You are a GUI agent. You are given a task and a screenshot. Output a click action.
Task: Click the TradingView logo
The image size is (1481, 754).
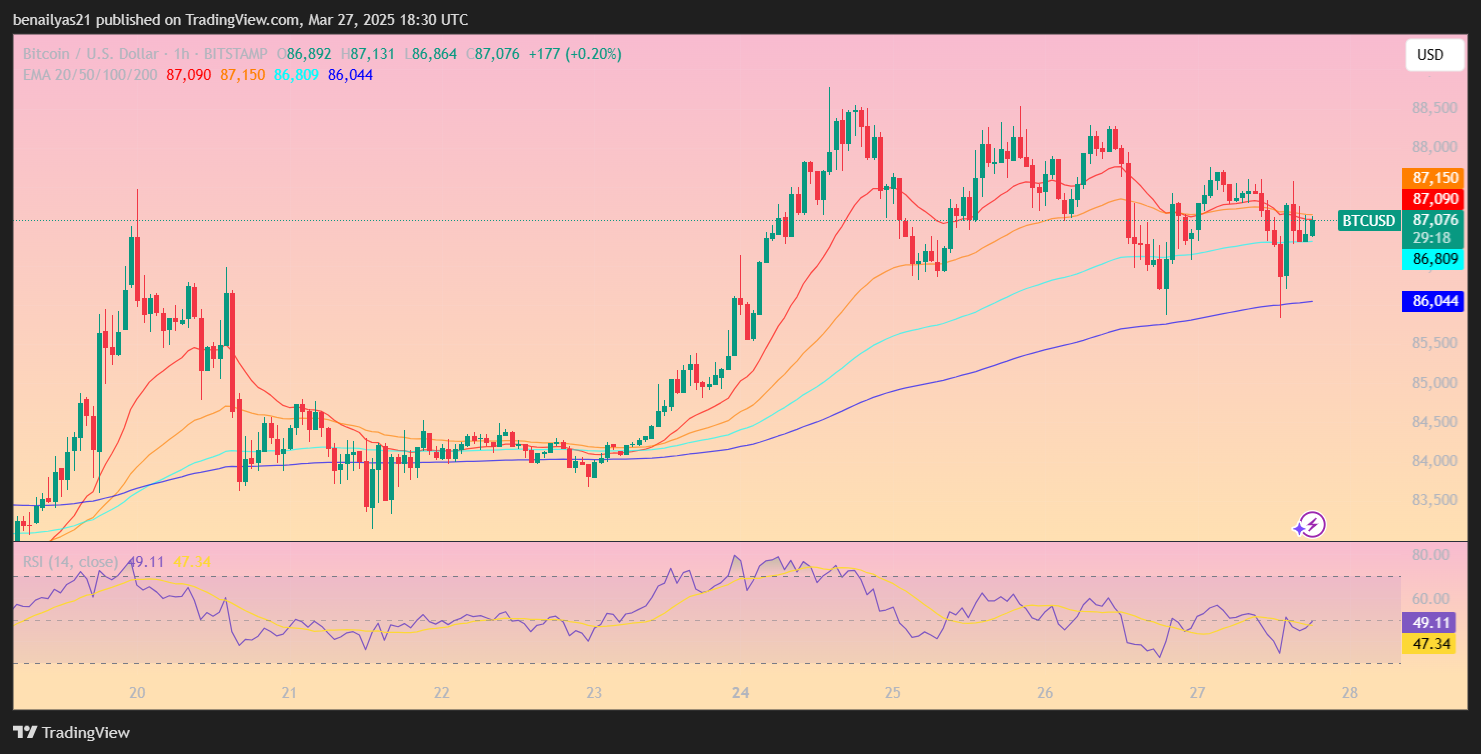click(71, 732)
